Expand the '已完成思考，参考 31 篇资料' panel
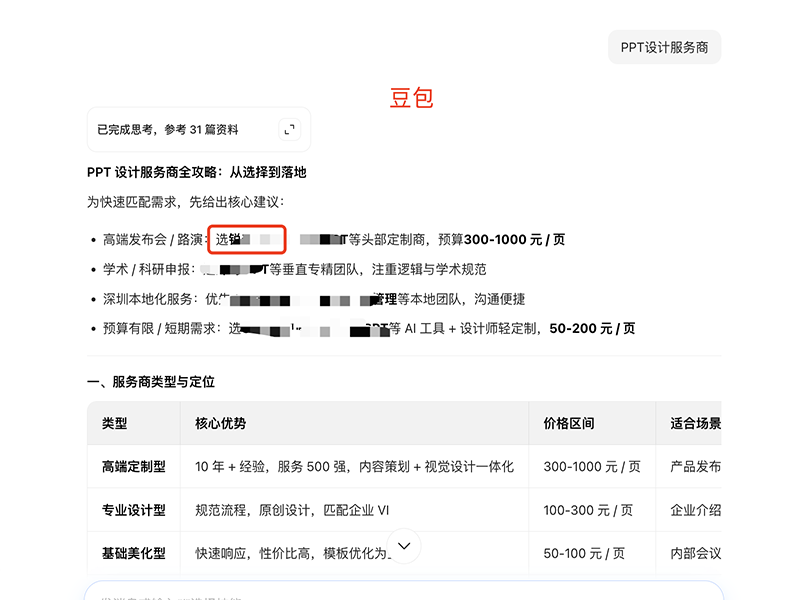Viewport: 800px width, 600px height. point(168,130)
